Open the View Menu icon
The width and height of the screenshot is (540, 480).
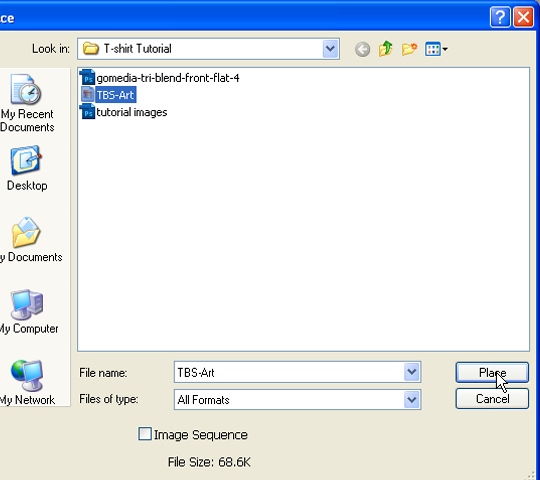click(436, 49)
